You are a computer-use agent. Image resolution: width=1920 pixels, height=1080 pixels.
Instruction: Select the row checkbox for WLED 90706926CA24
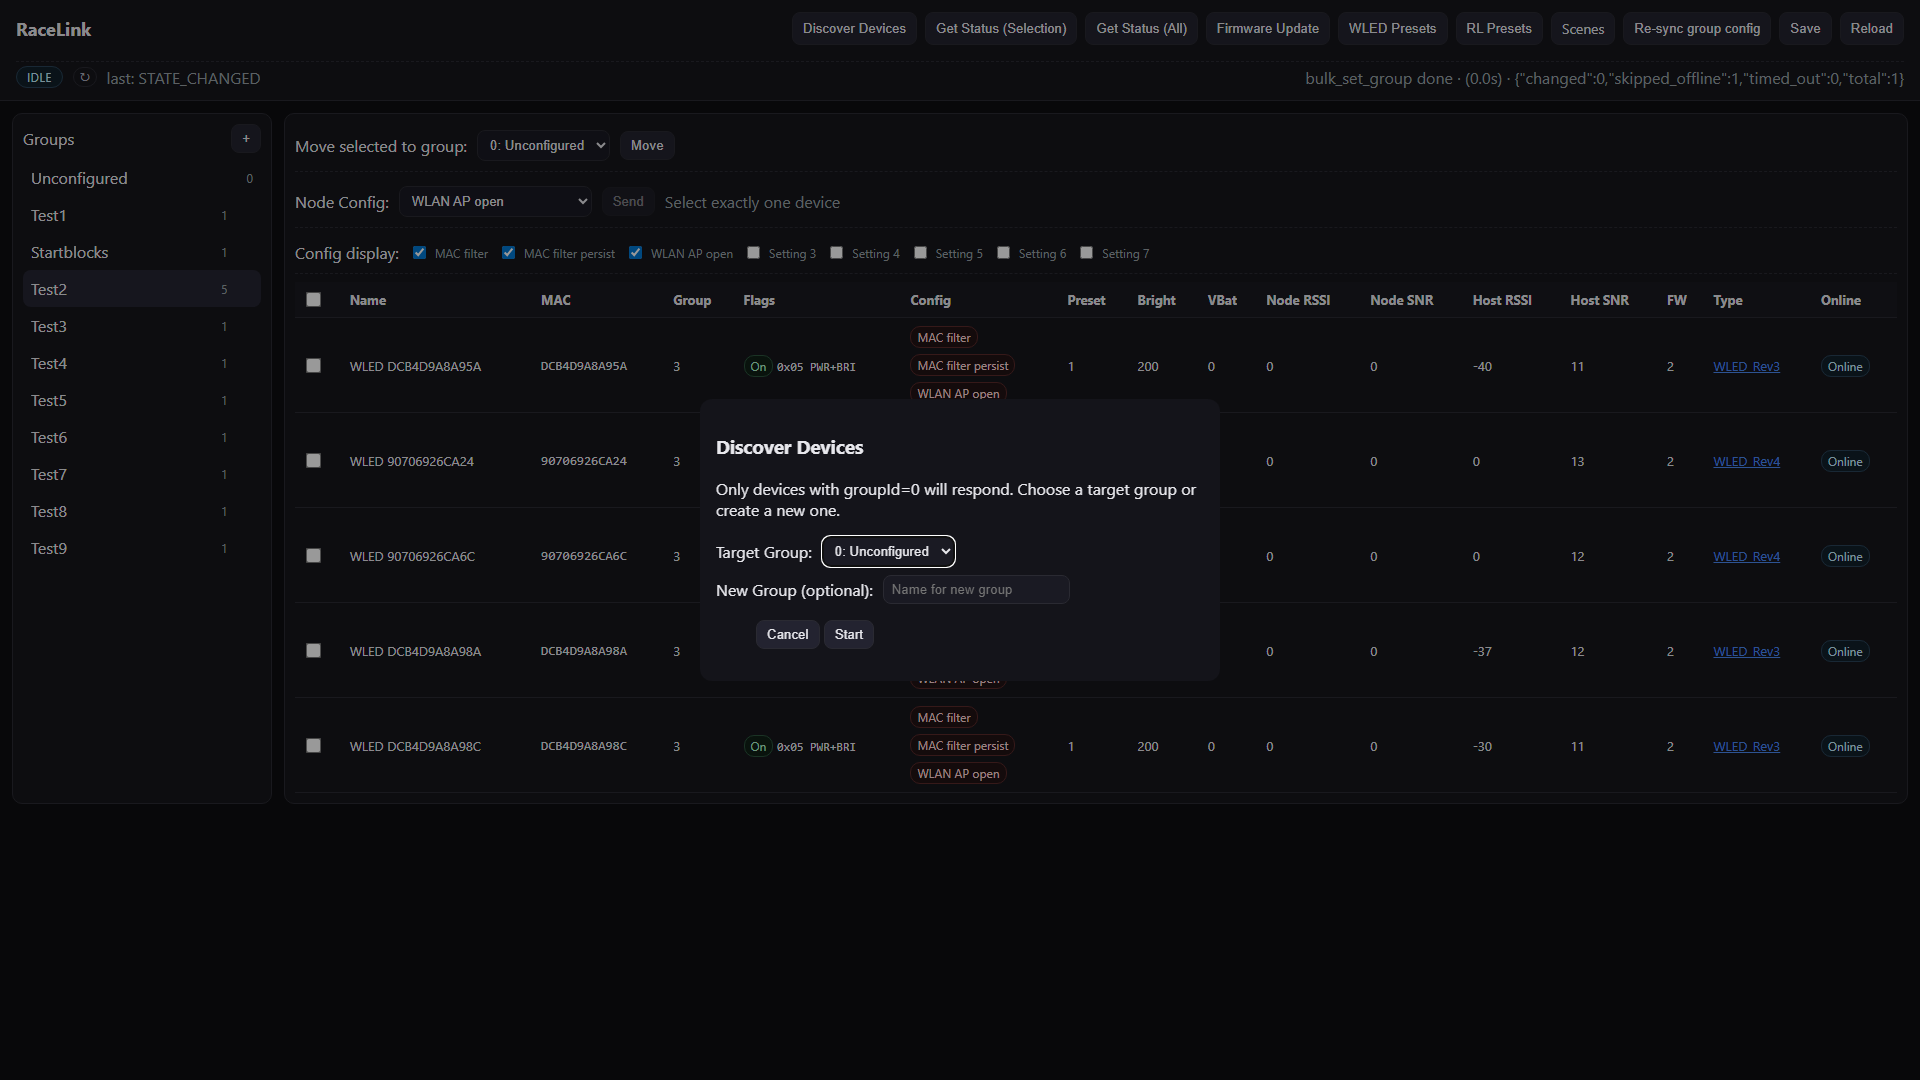pyautogui.click(x=314, y=461)
